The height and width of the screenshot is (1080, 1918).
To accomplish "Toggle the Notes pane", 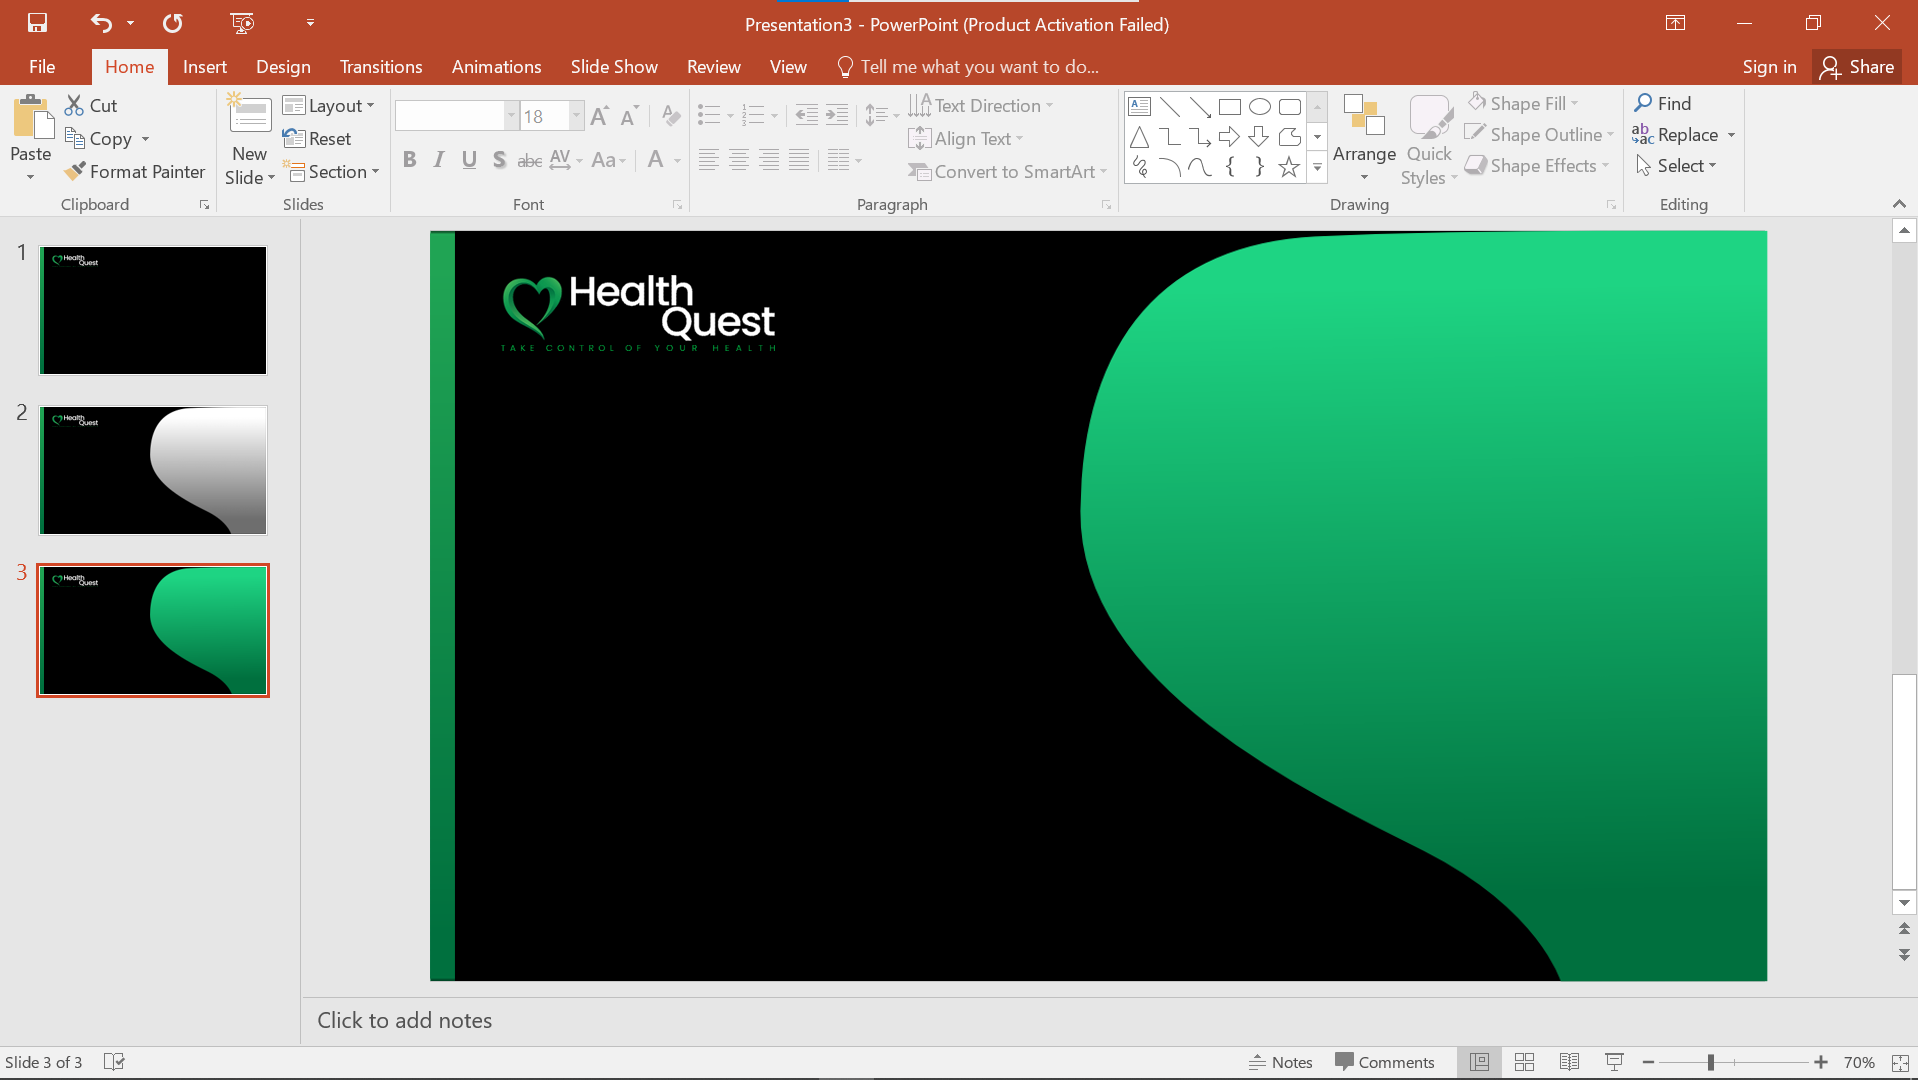I will [x=1280, y=1062].
